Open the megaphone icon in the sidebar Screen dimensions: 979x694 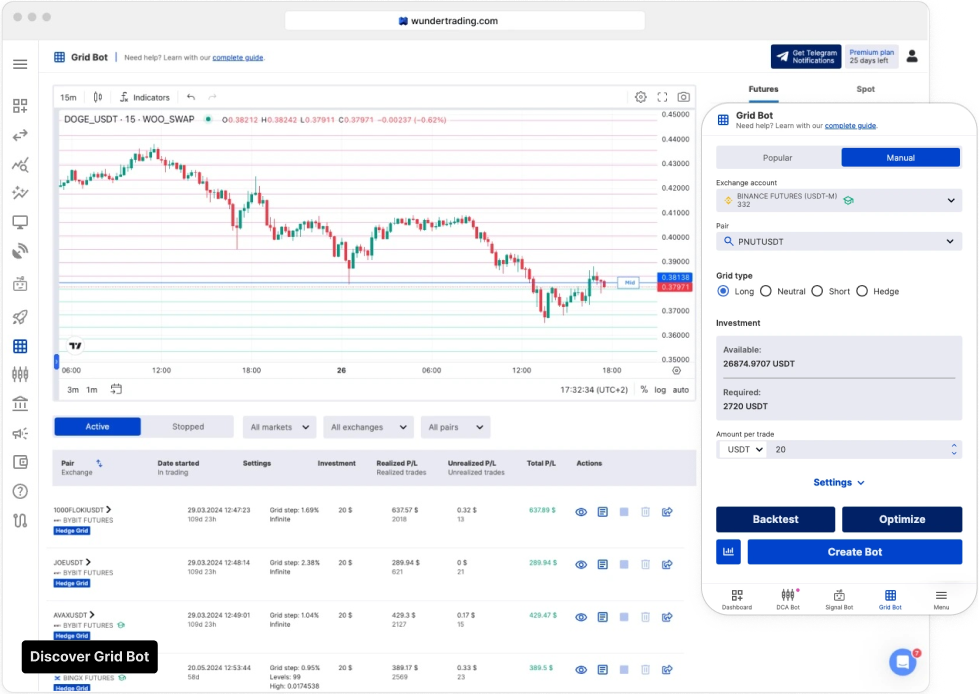(20, 433)
